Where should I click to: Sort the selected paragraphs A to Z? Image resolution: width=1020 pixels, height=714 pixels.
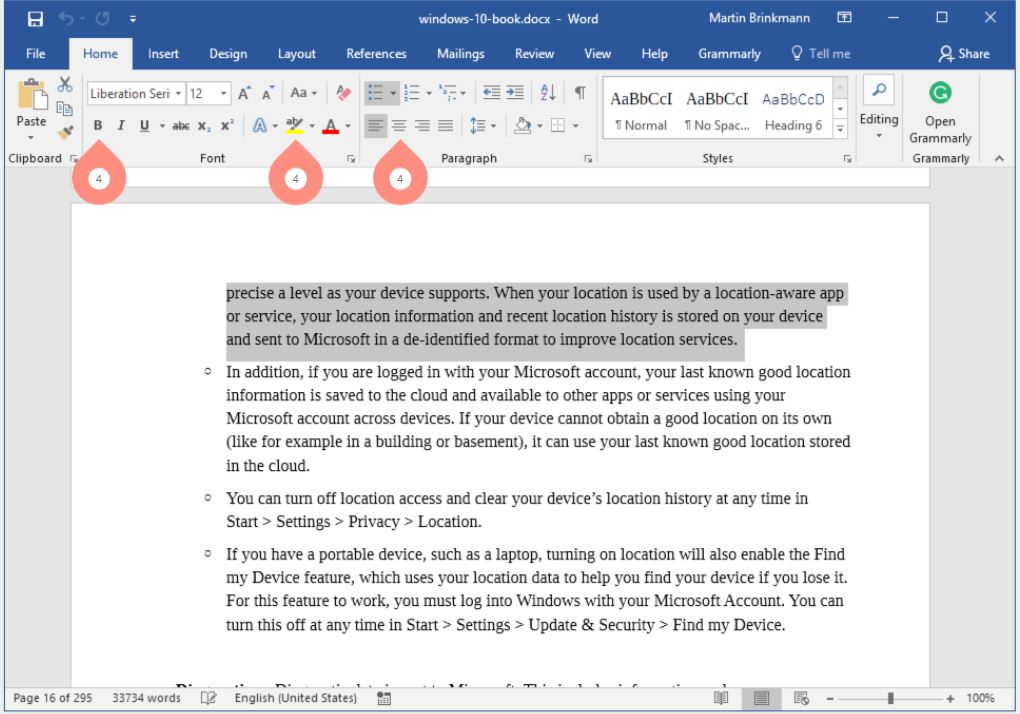click(x=547, y=93)
